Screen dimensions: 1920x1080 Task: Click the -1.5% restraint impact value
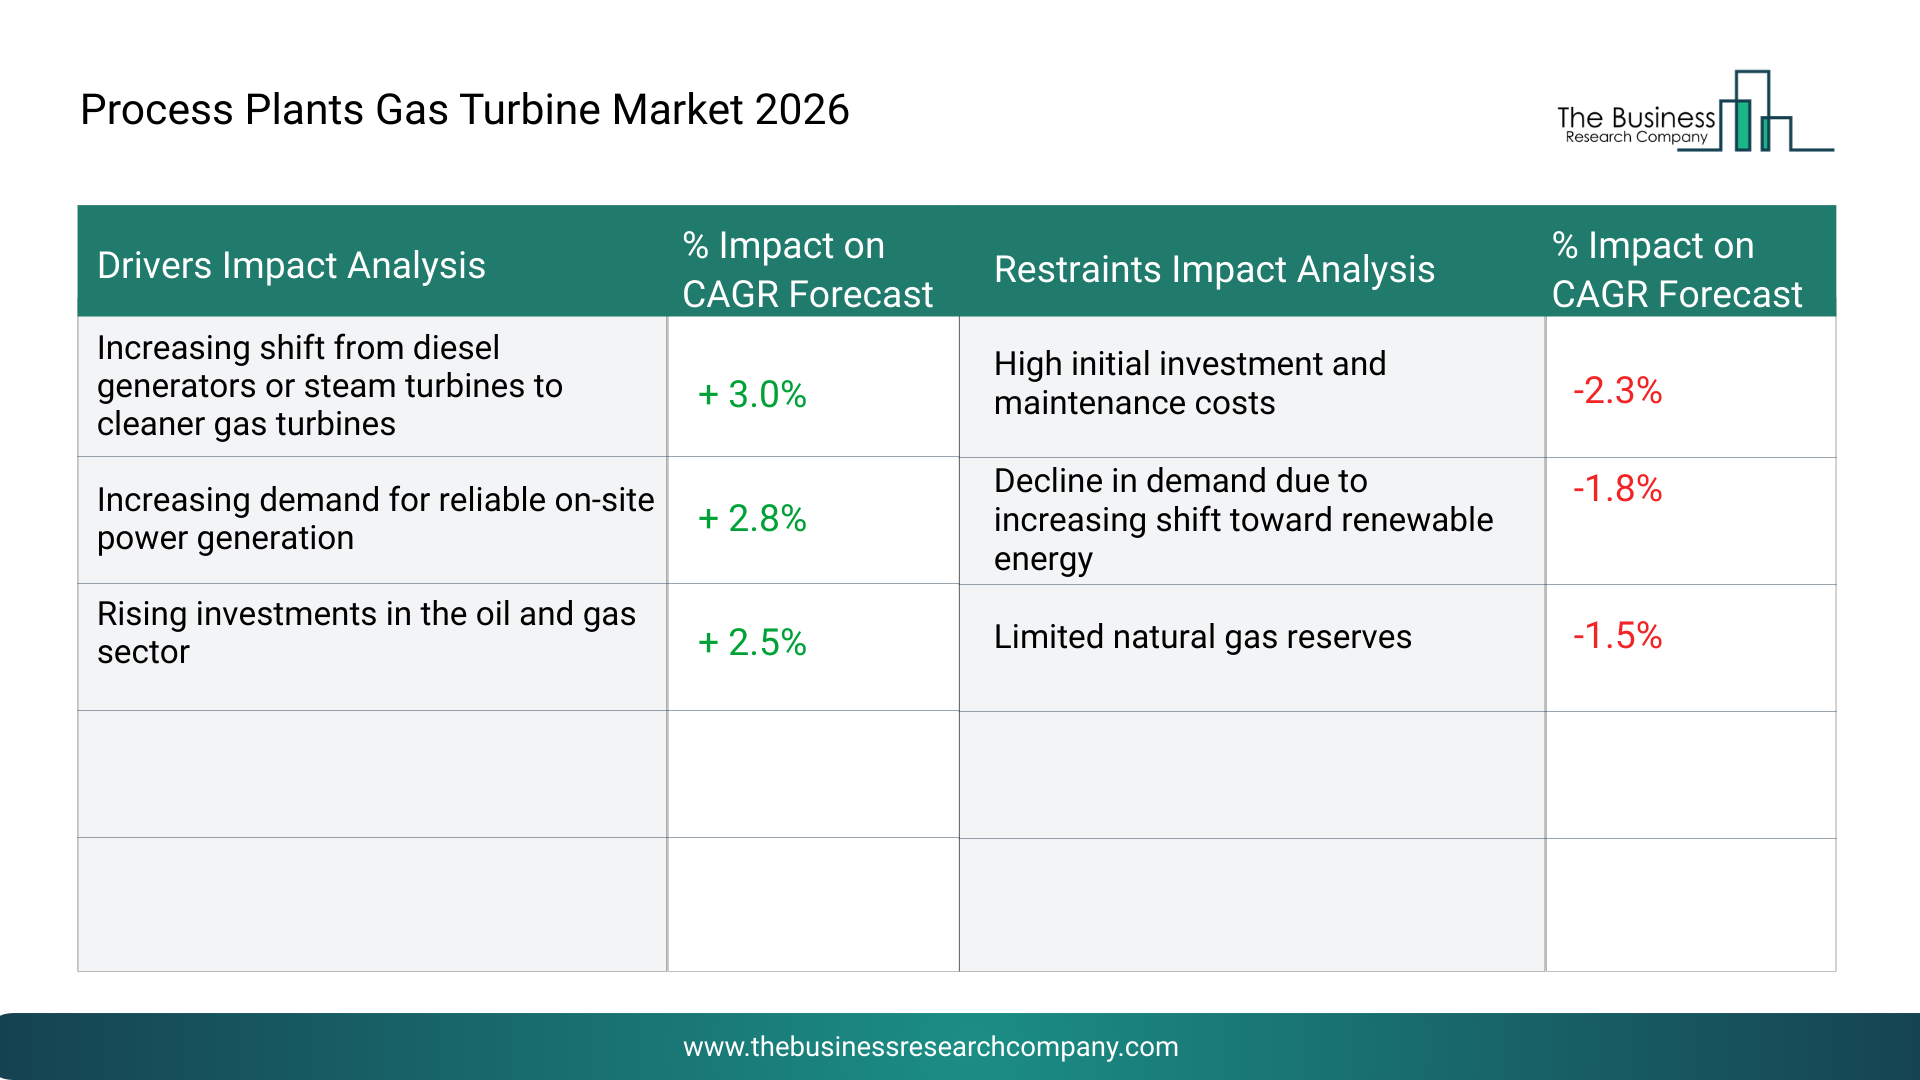pyautogui.click(x=1617, y=635)
